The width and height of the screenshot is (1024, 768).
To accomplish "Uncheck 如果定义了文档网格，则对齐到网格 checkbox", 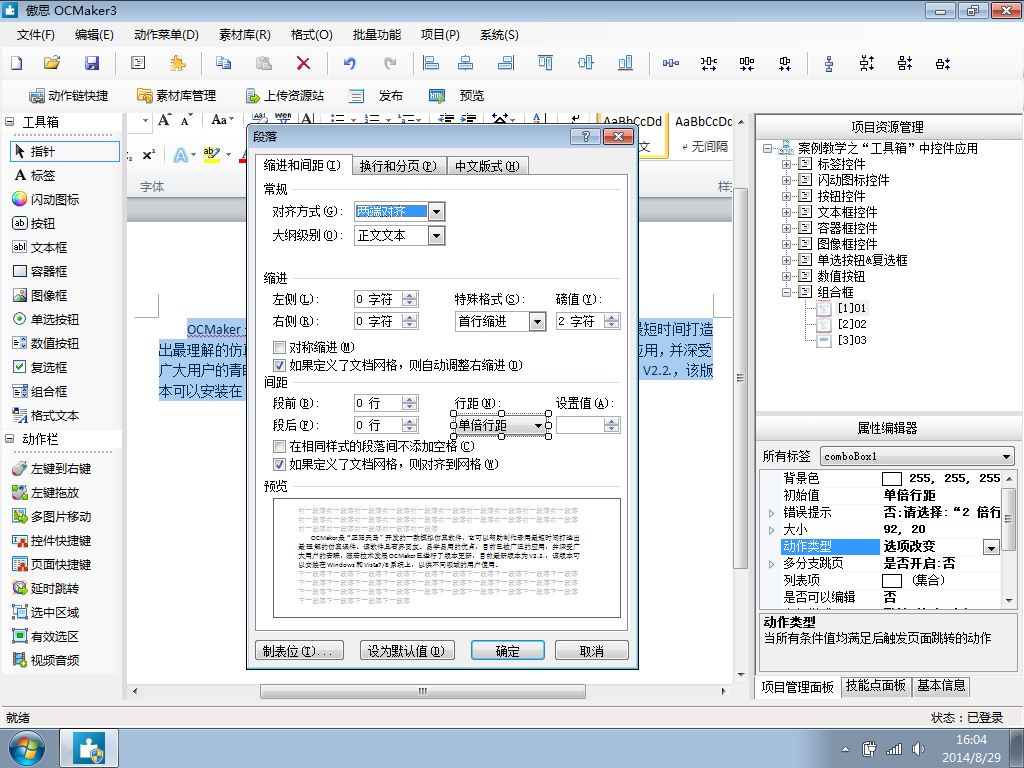I will pyautogui.click(x=280, y=465).
